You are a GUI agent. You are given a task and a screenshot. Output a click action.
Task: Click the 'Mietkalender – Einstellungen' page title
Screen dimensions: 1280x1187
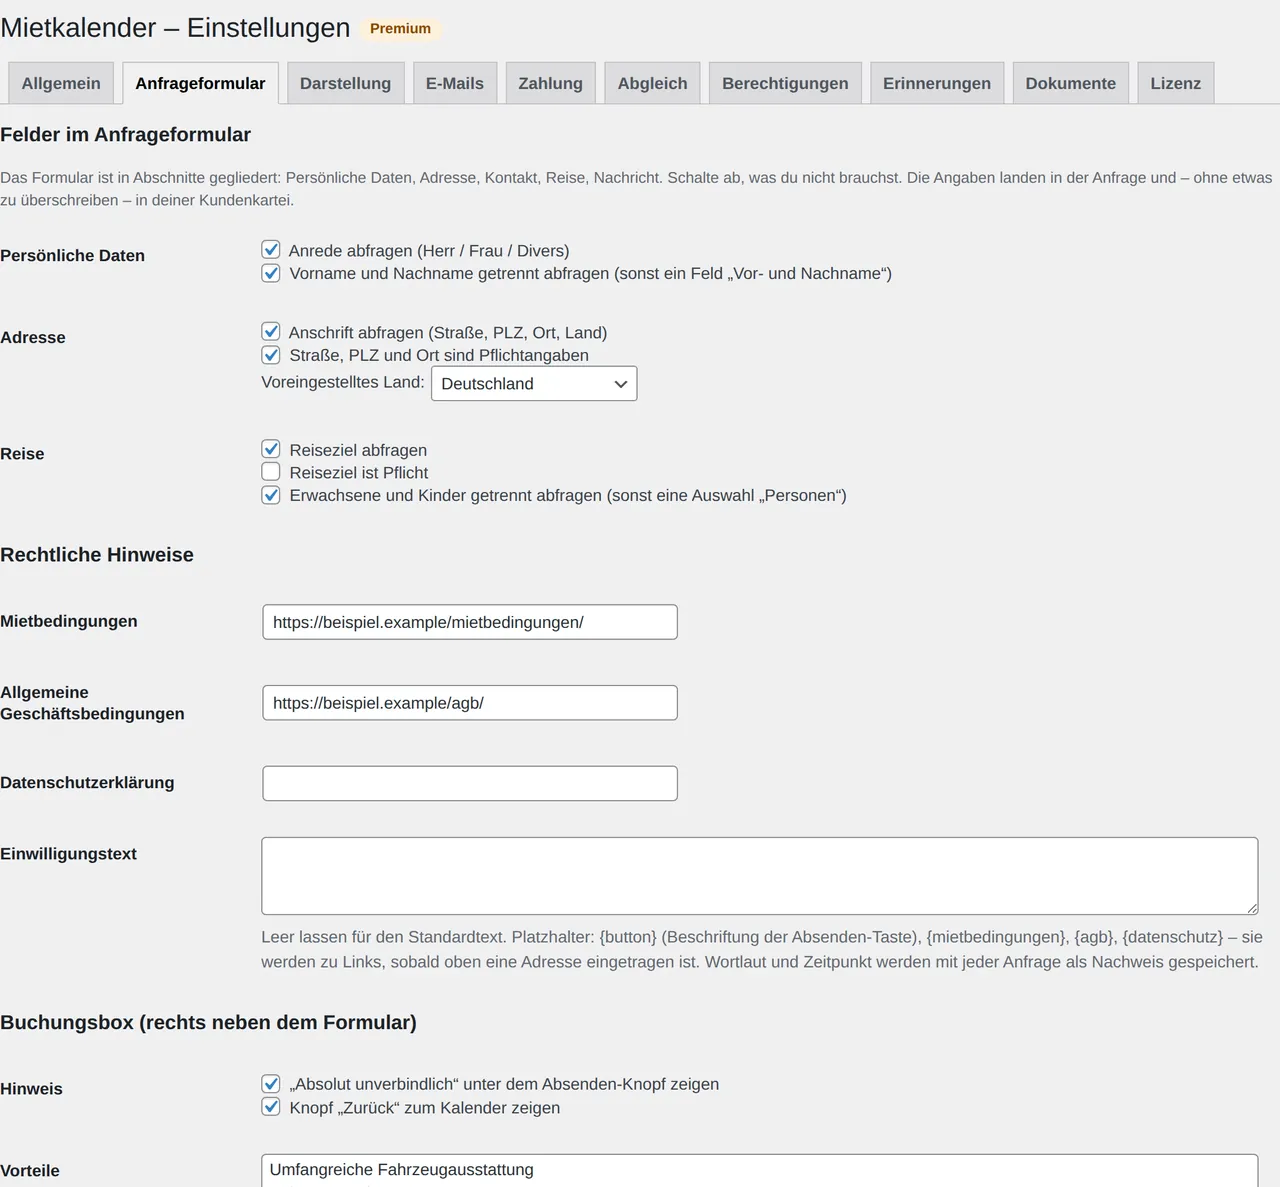[x=175, y=28]
